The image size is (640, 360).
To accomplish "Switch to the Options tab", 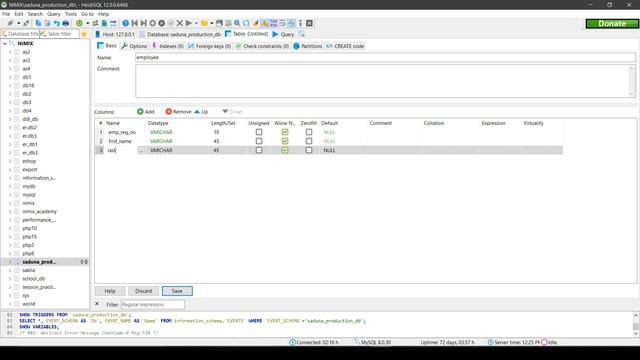I will pyautogui.click(x=134, y=46).
